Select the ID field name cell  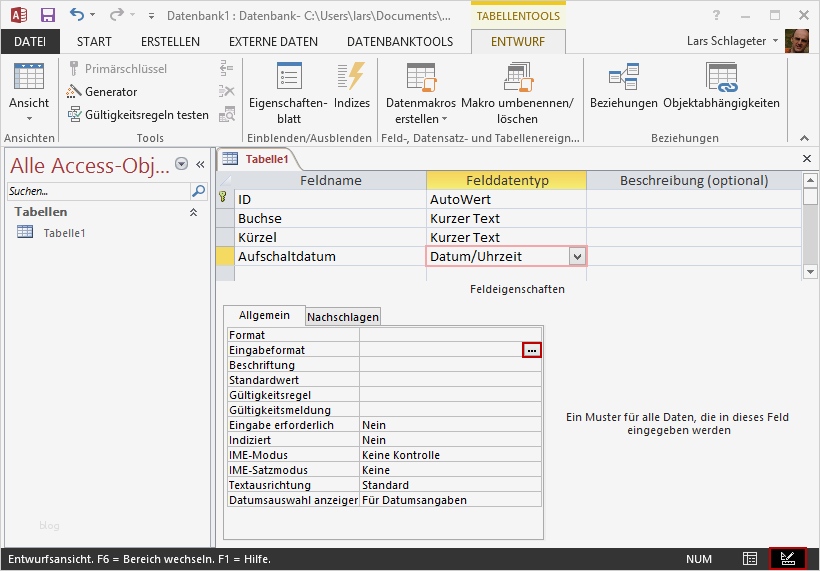click(x=331, y=199)
